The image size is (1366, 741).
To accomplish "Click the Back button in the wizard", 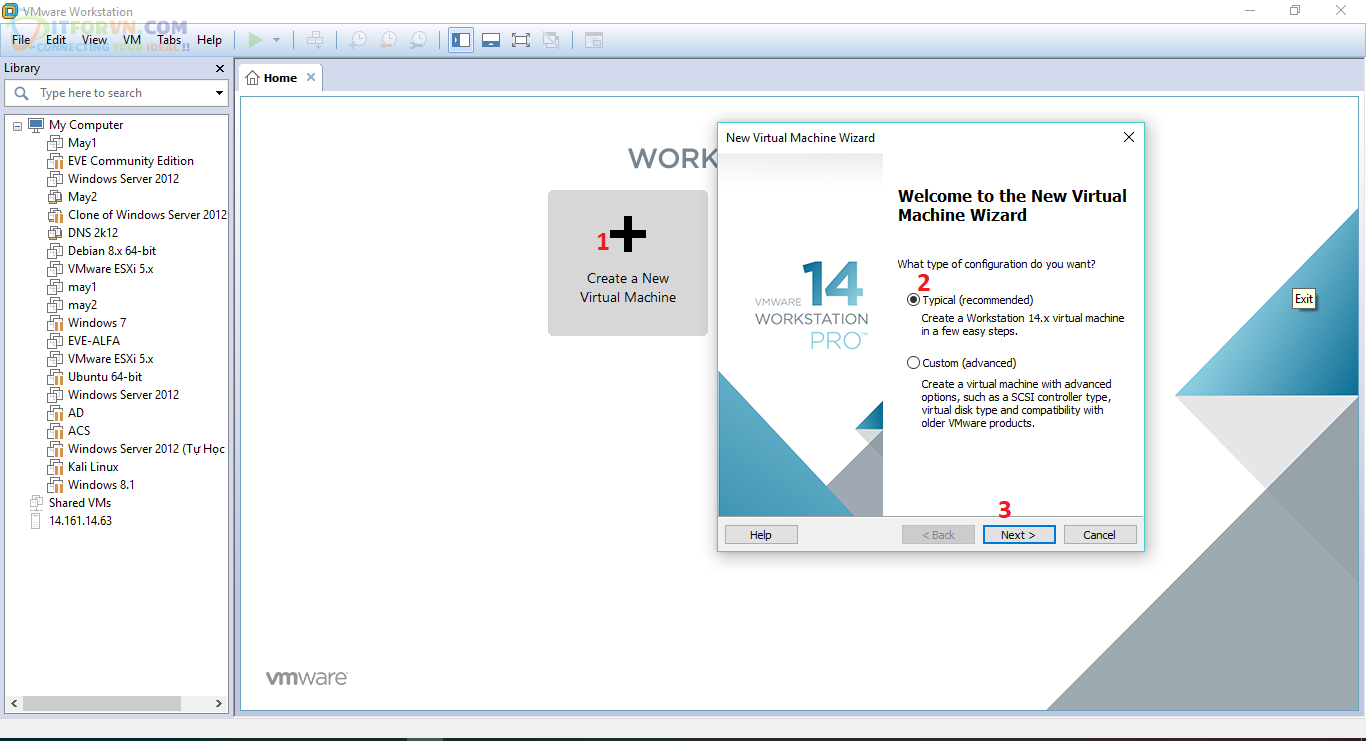I will tap(938, 535).
